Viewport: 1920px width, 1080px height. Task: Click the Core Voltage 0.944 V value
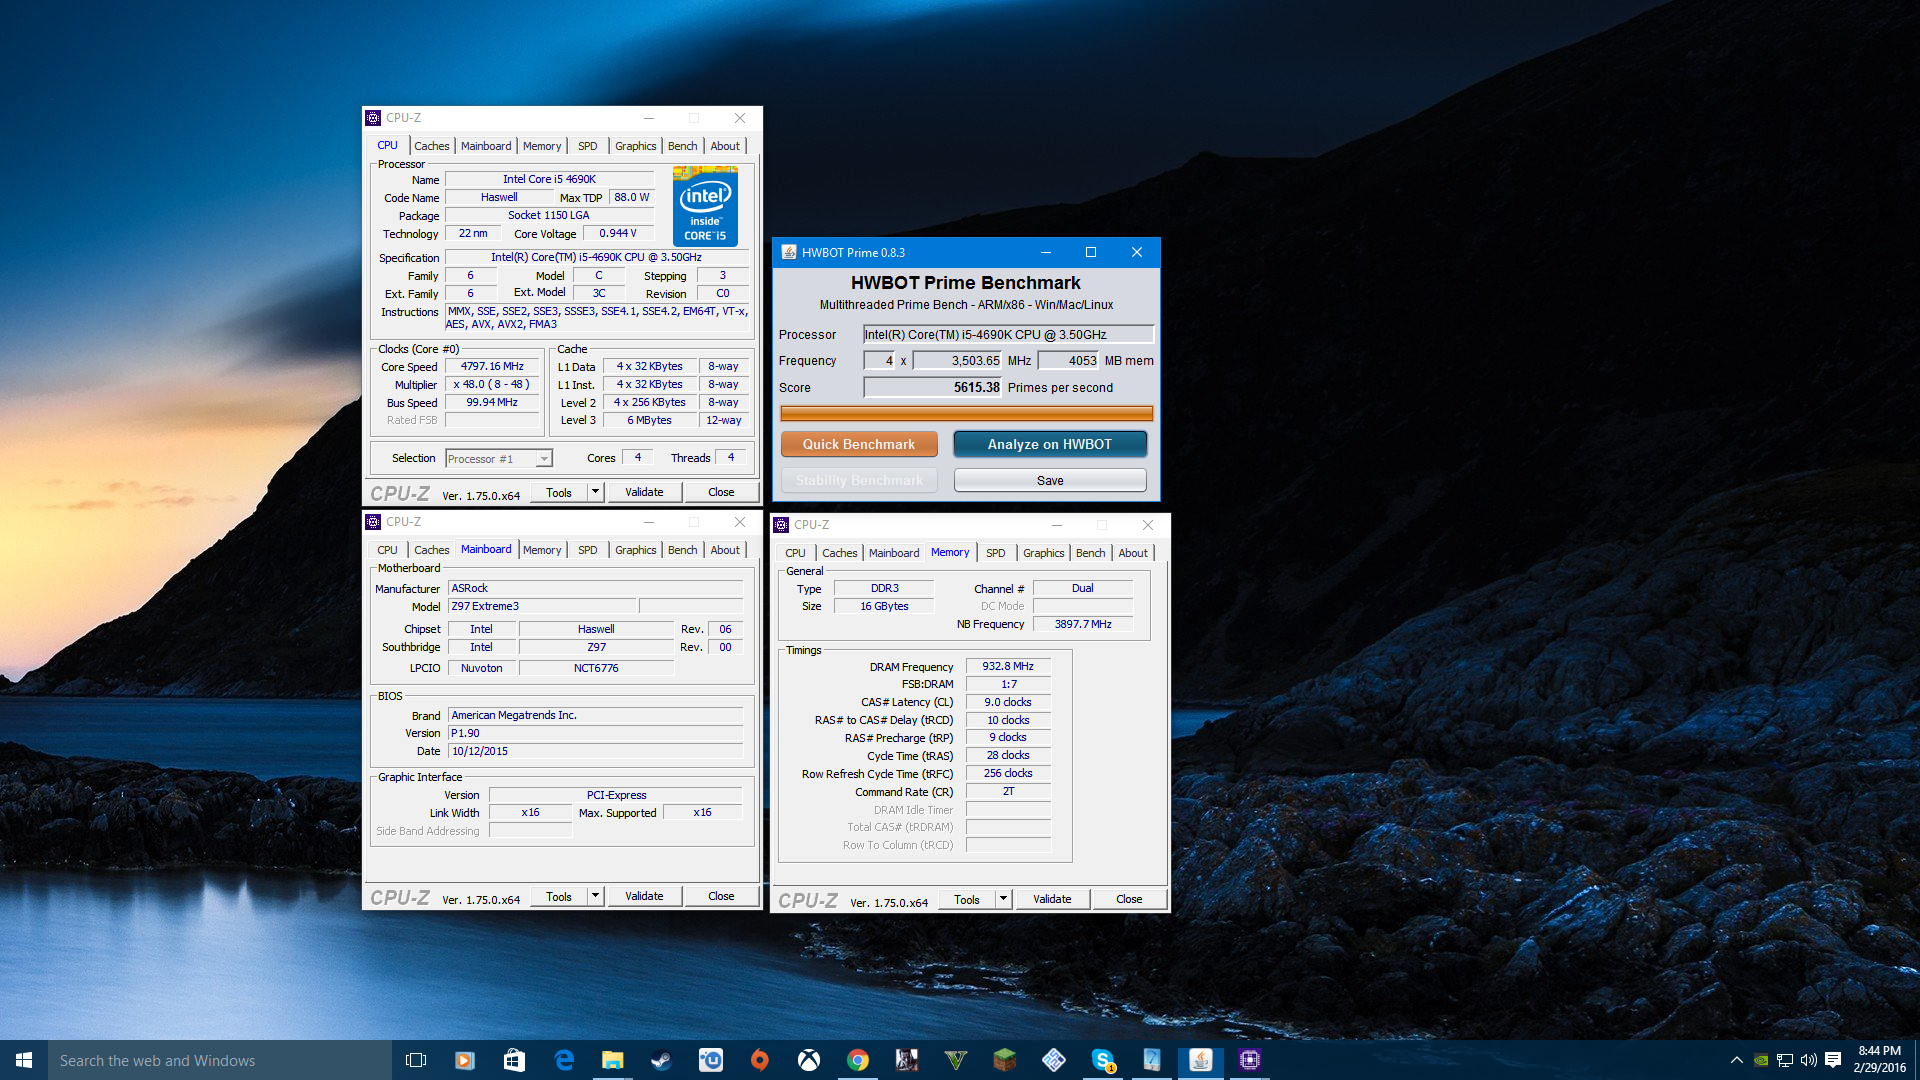(x=618, y=233)
